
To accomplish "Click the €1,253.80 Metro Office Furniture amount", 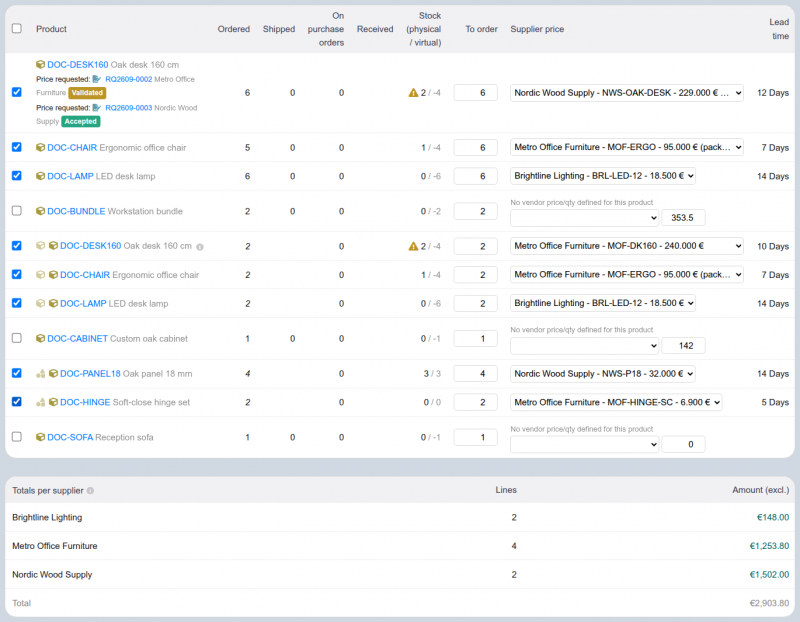I will click(769, 546).
